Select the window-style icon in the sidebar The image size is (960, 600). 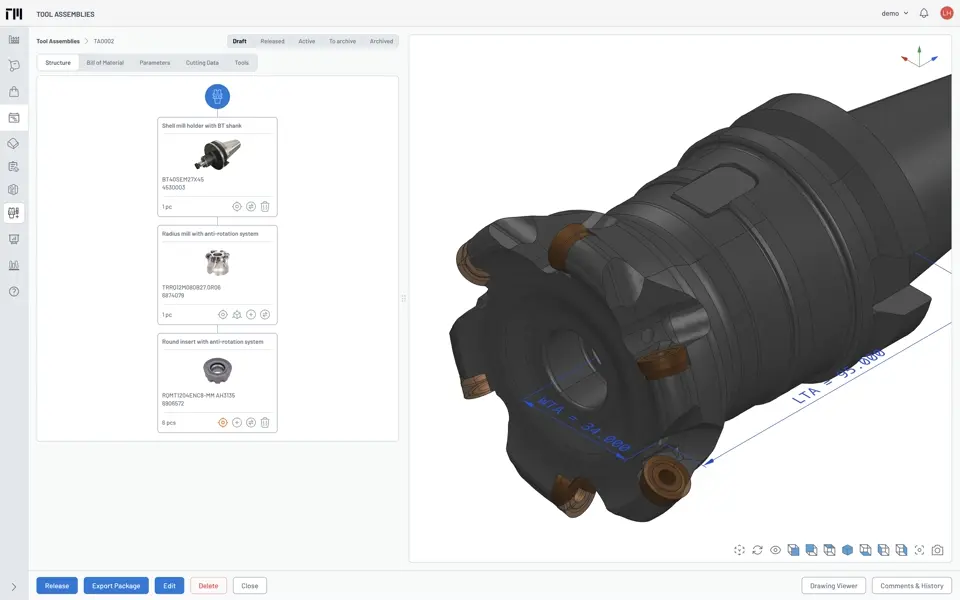(13, 118)
